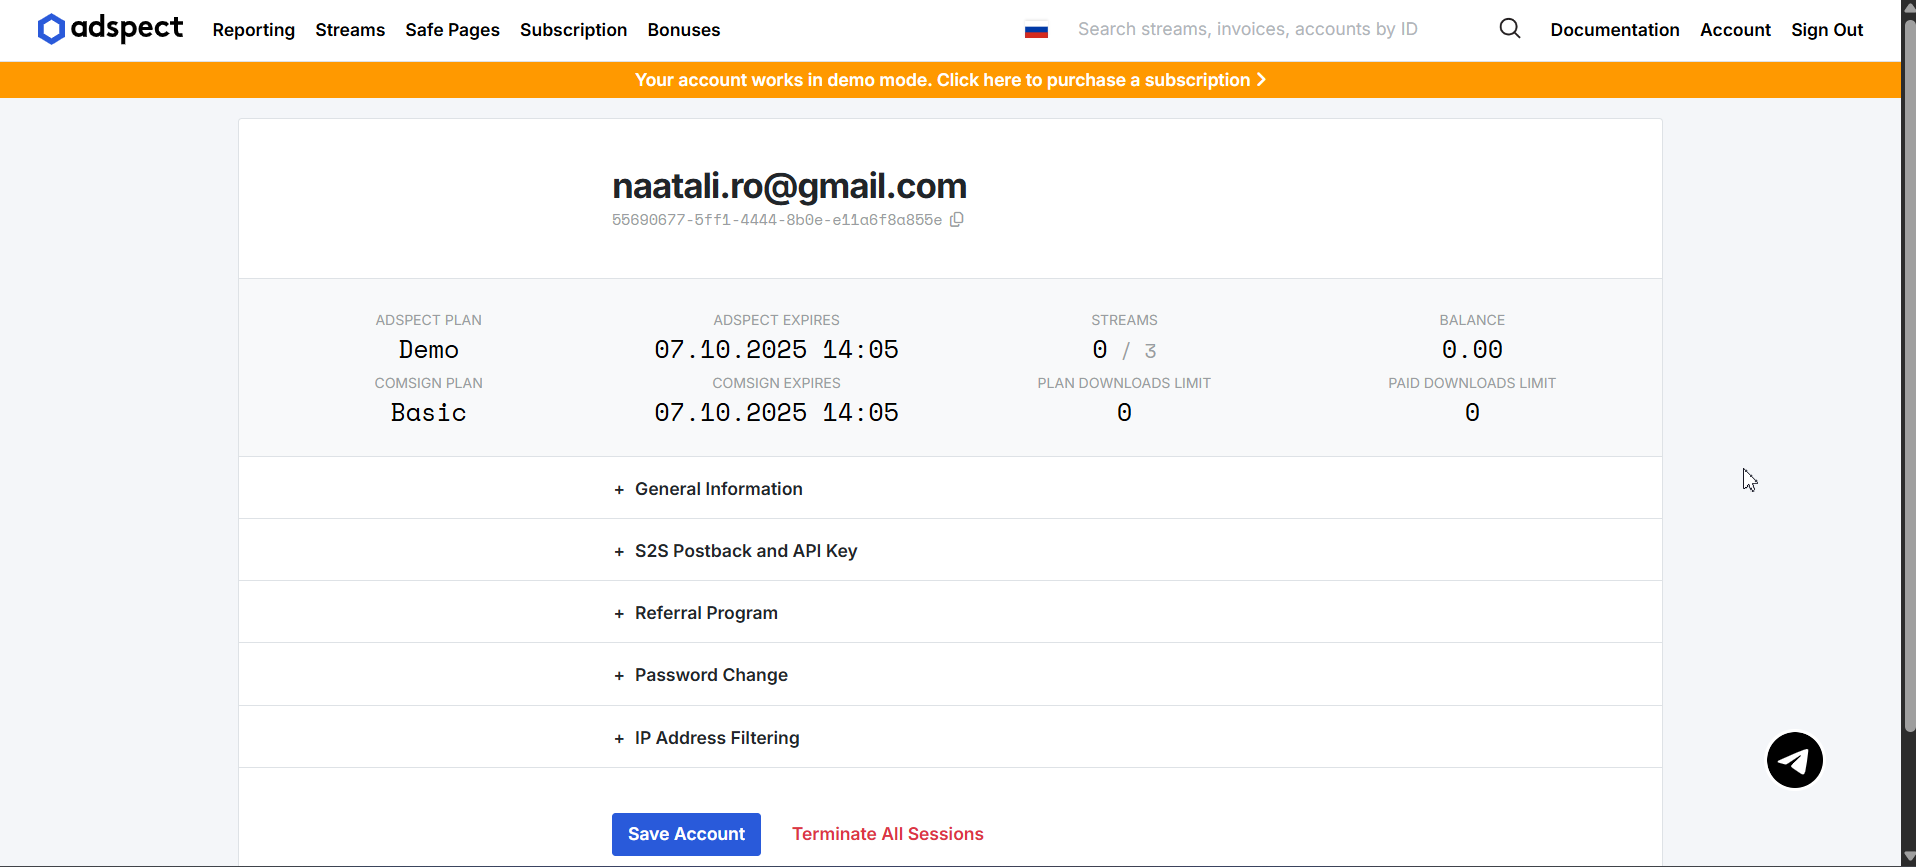Viewport: 1916px width, 867px height.
Task: Click the Russian flag language icon
Action: pos(1036,30)
